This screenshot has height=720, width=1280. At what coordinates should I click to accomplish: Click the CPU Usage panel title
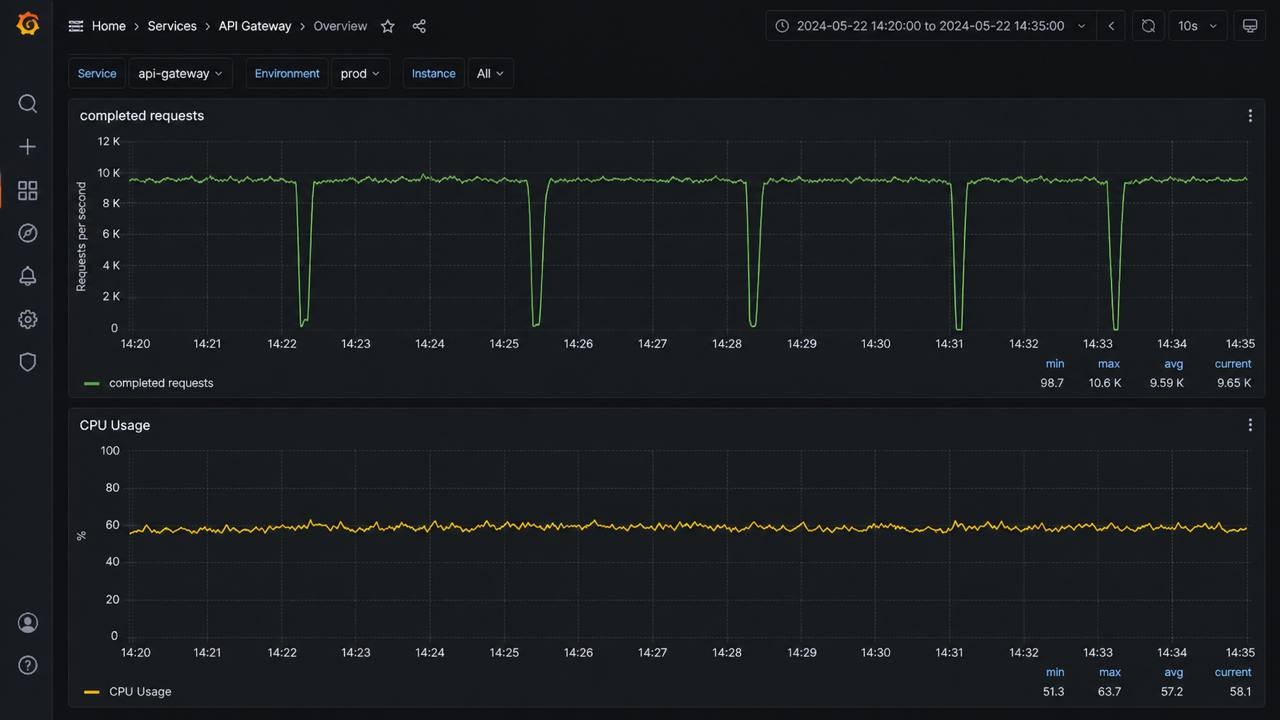[x=115, y=425]
